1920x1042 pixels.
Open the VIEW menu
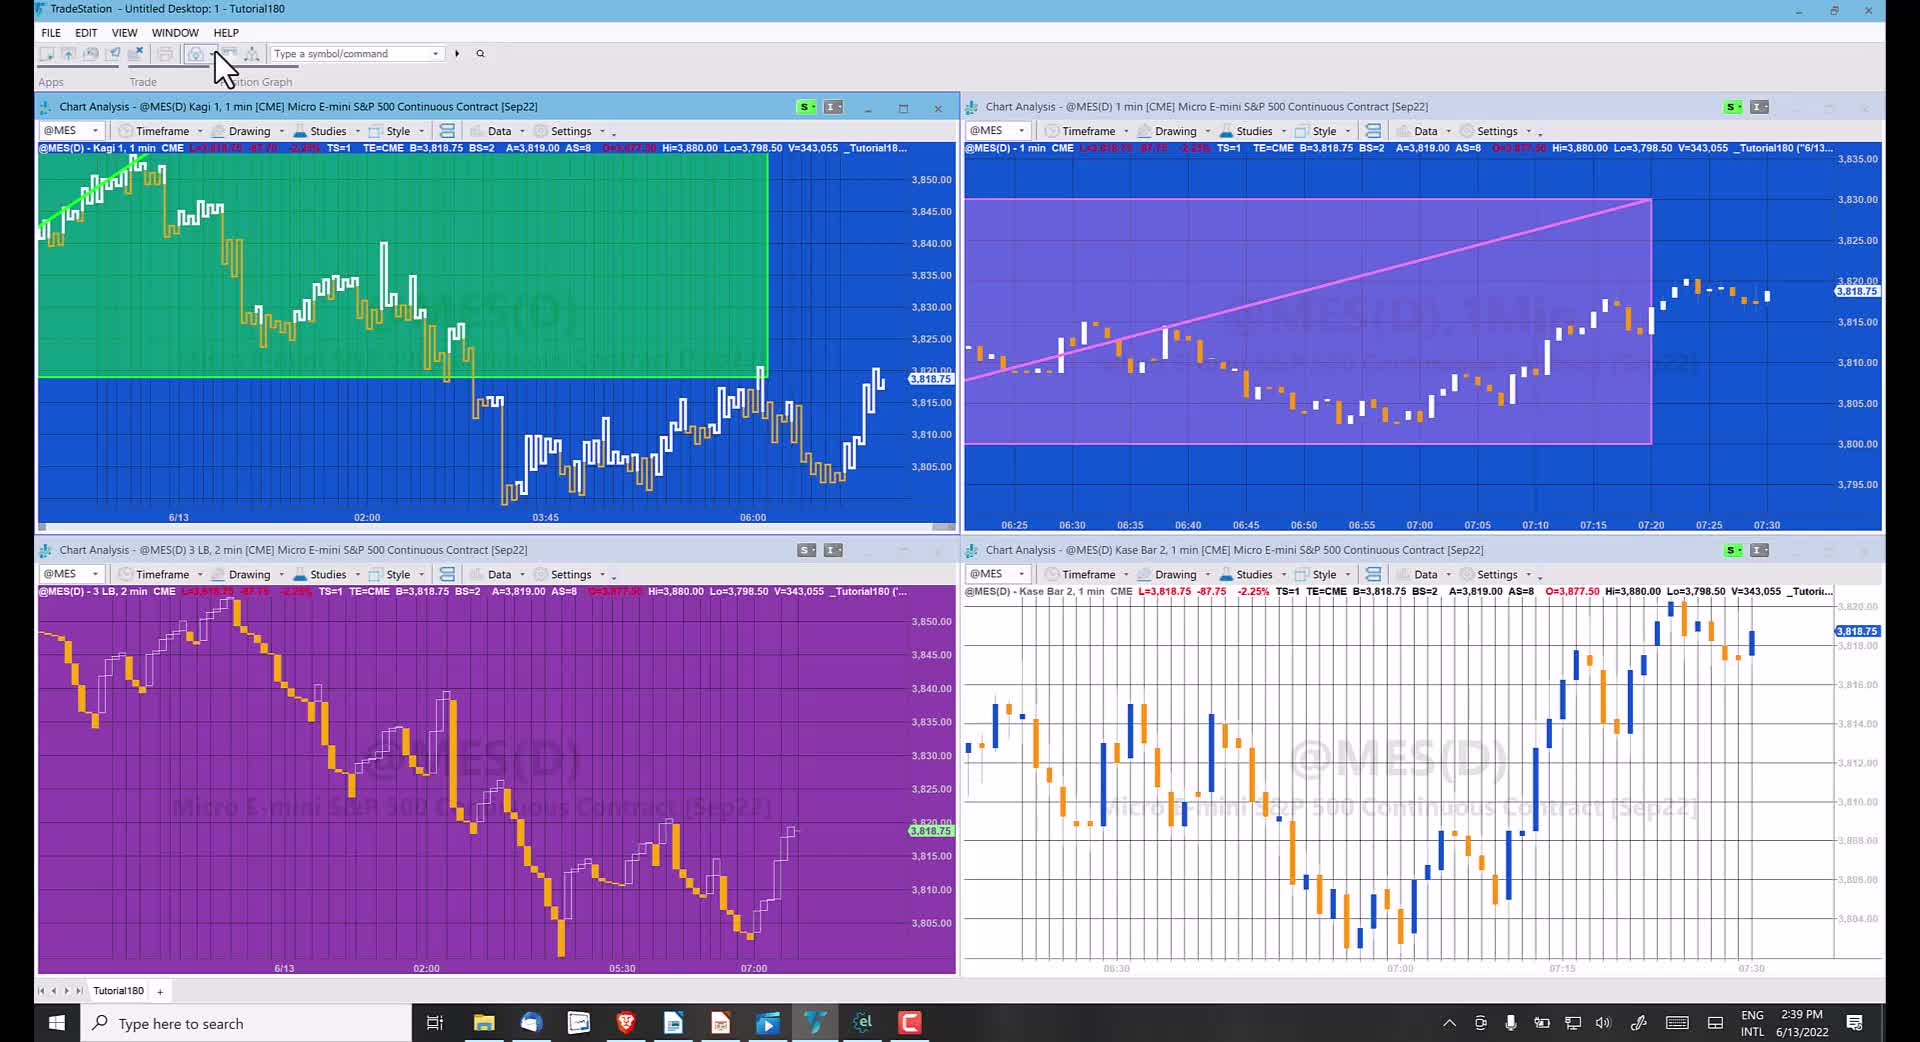tap(125, 33)
